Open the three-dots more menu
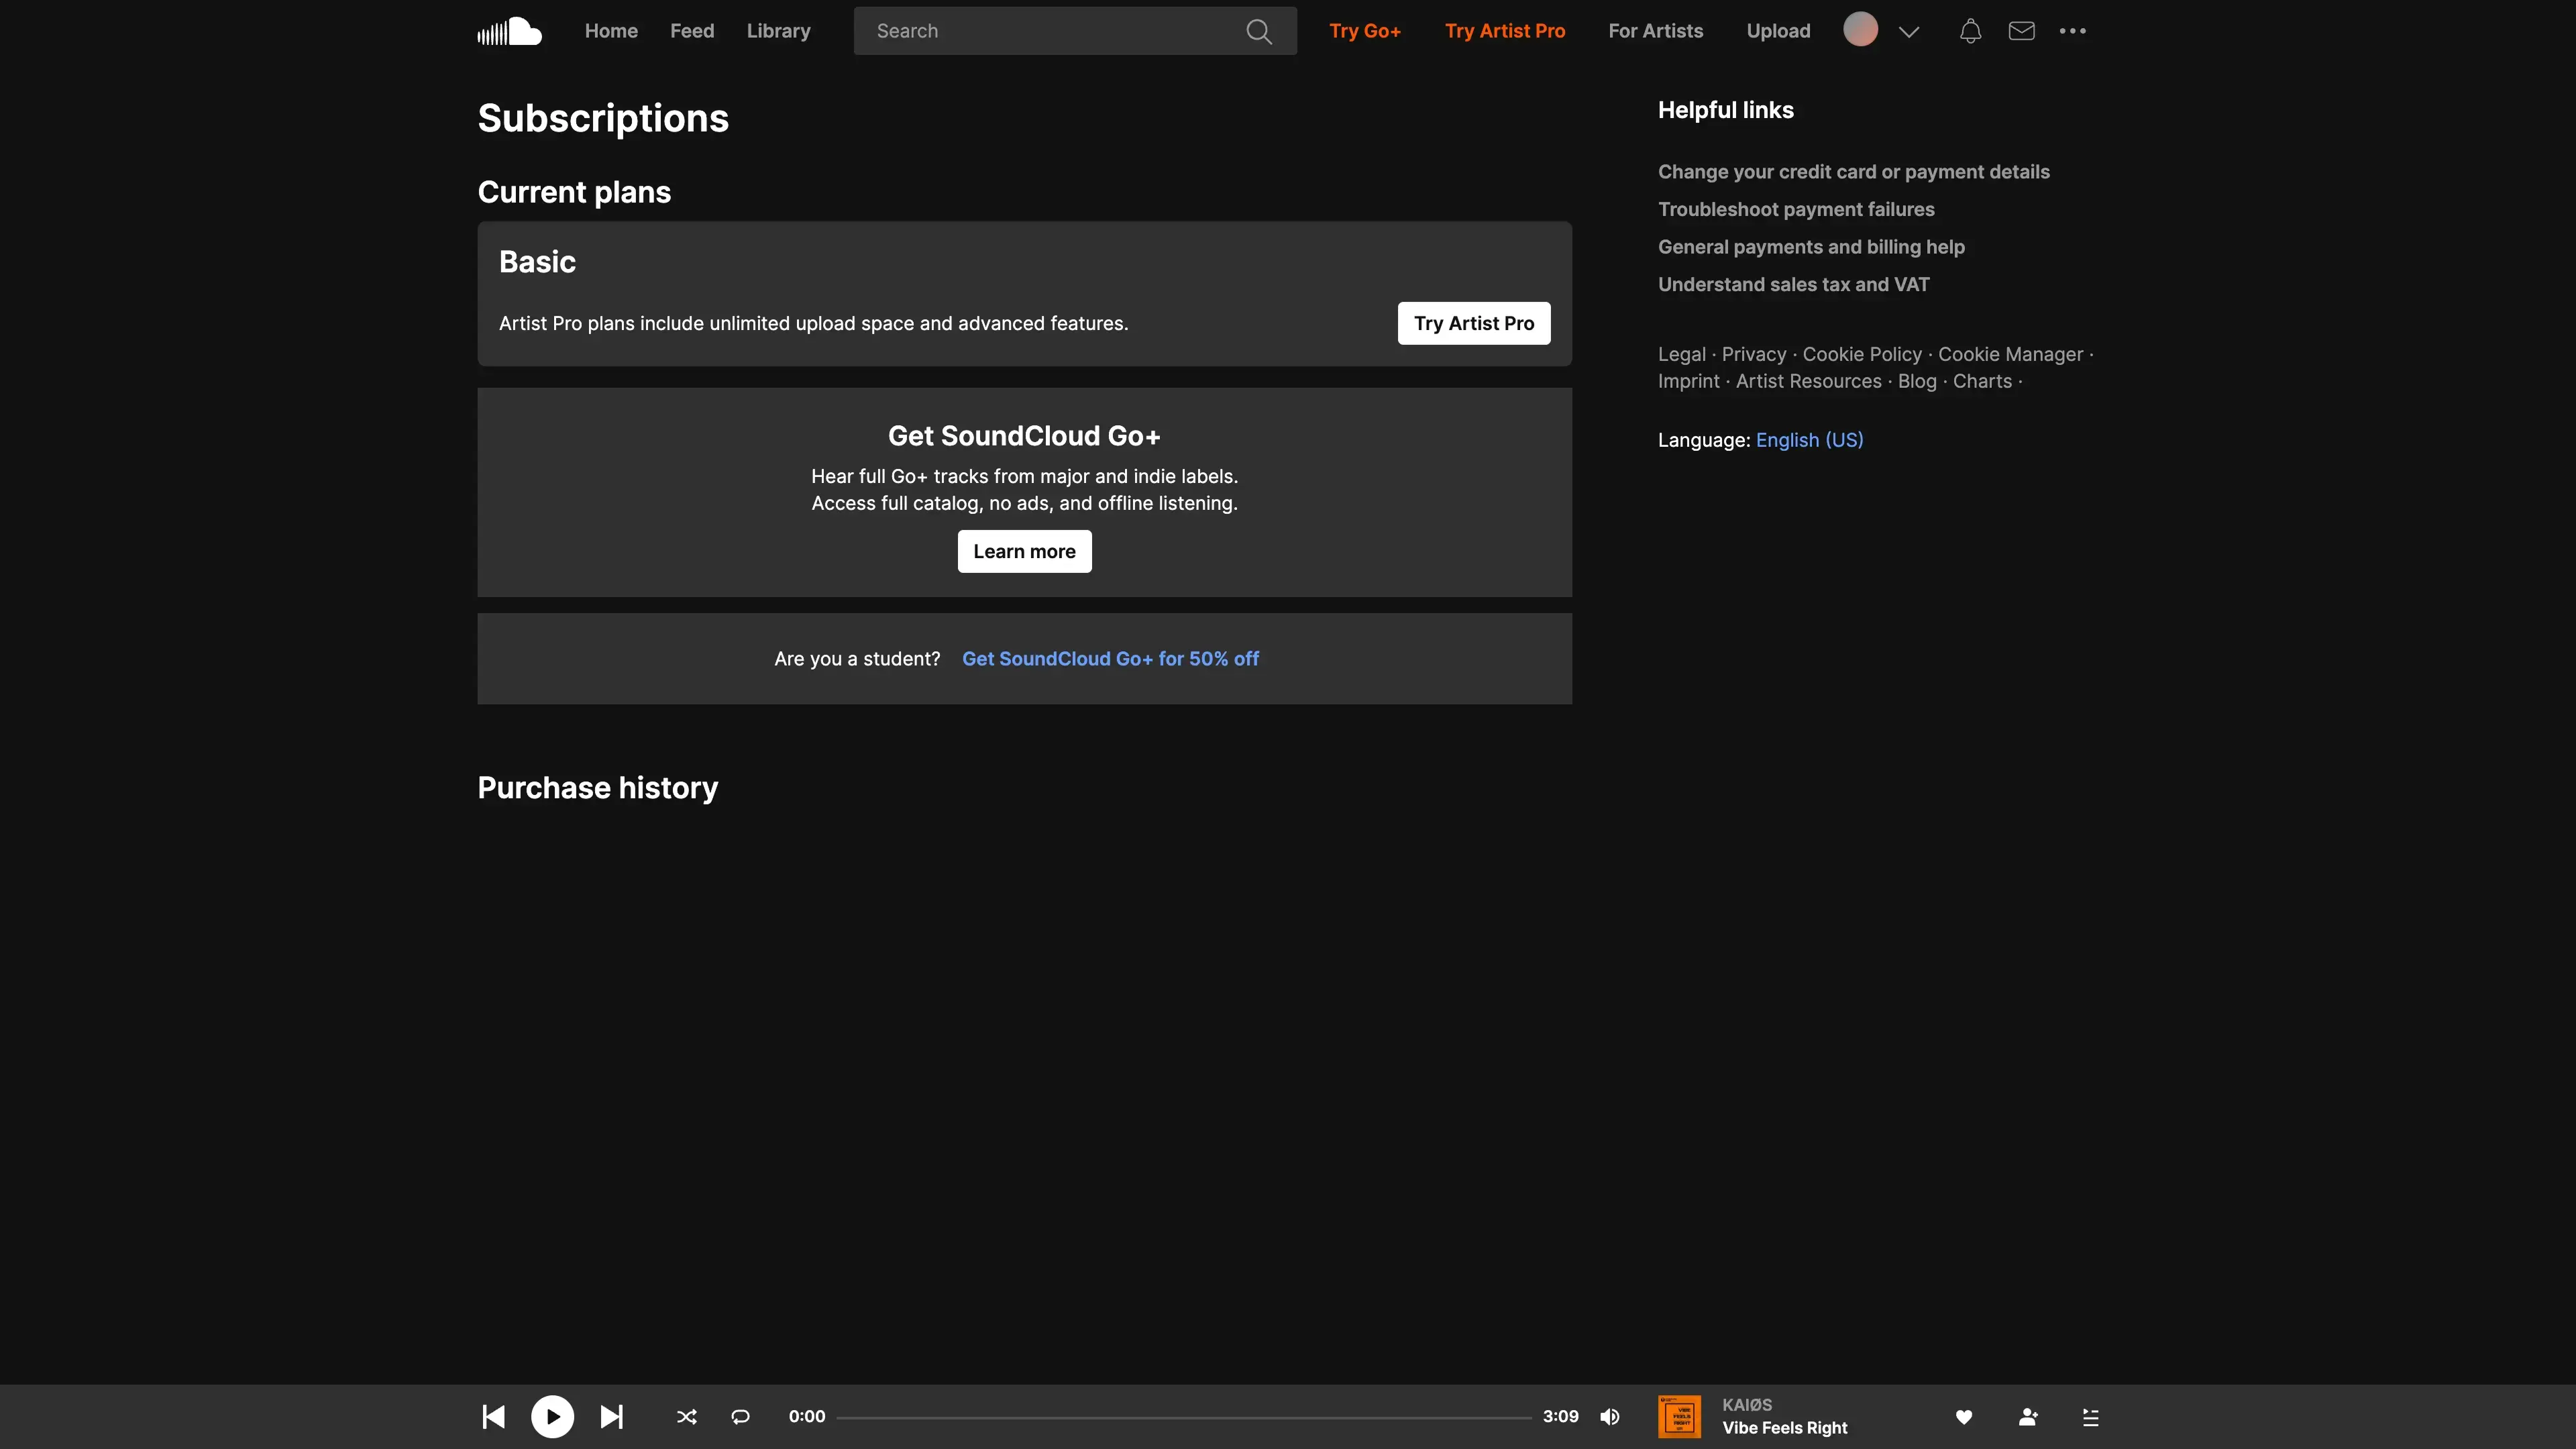The height and width of the screenshot is (1449, 2576). coord(2072,31)
